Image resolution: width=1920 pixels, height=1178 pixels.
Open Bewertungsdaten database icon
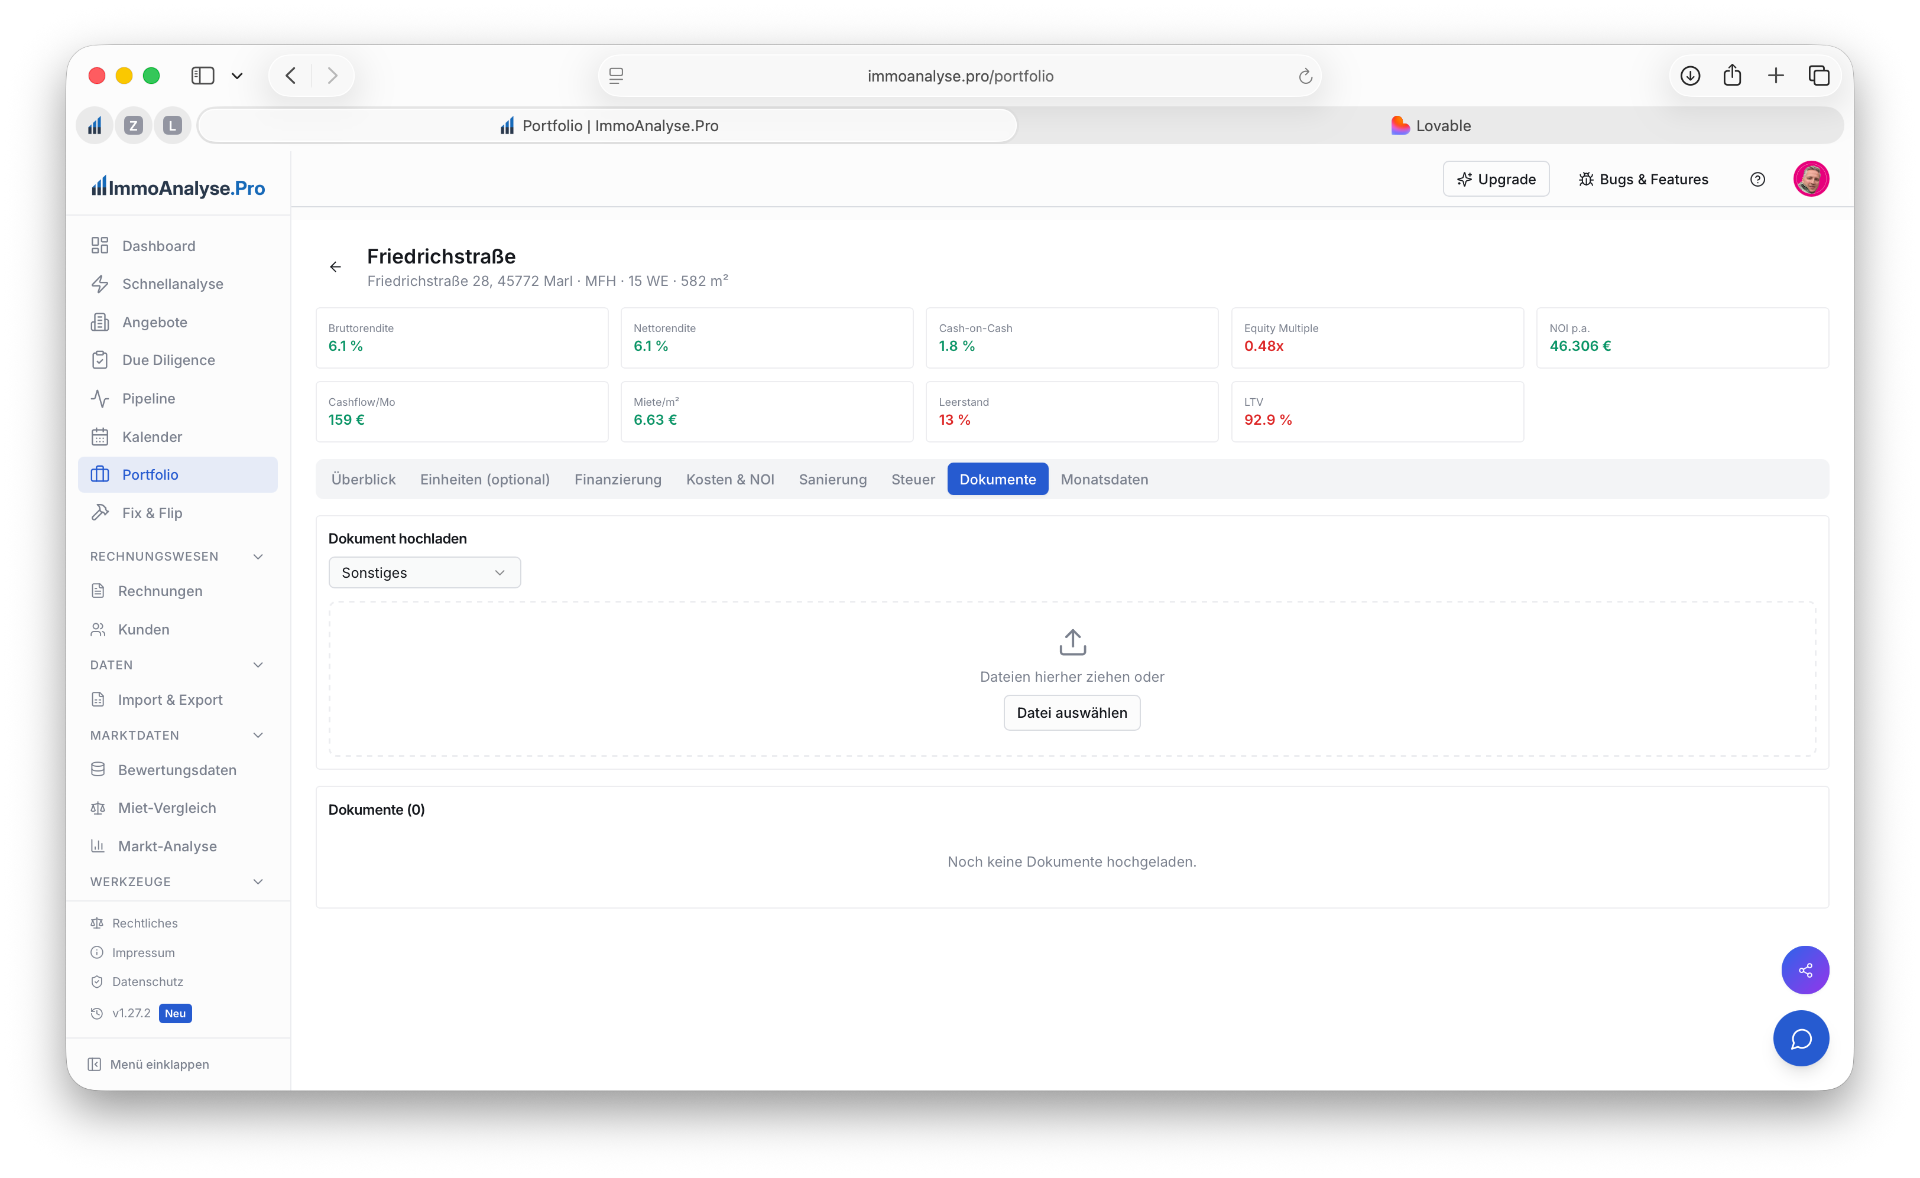(98, 770)
